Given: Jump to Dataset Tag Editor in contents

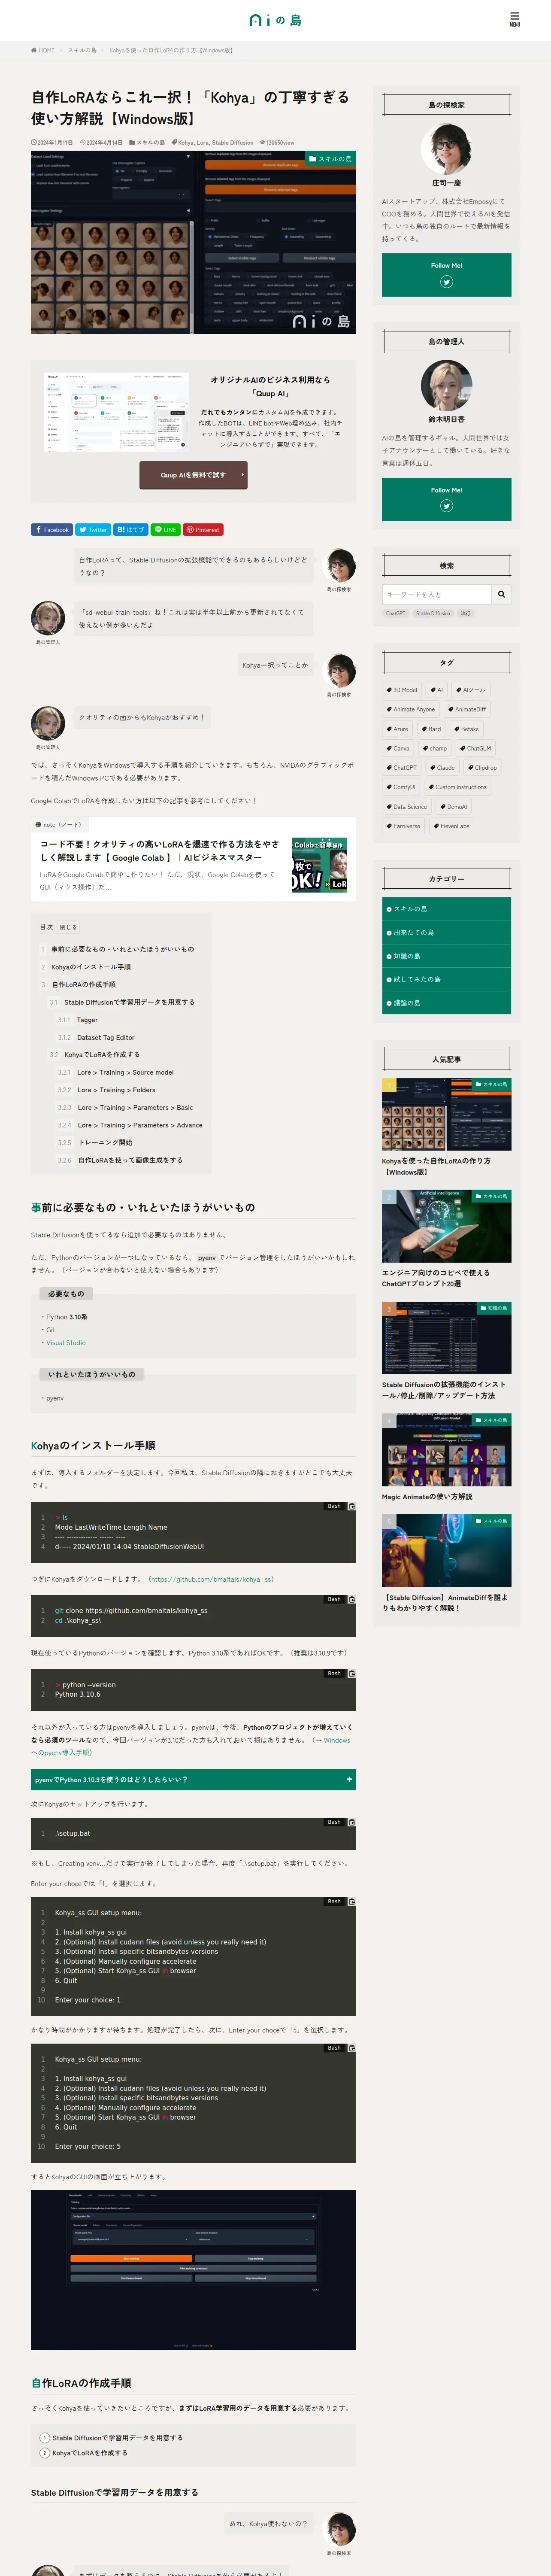Looking at the screenshot, I should (x=105, y=1037).
